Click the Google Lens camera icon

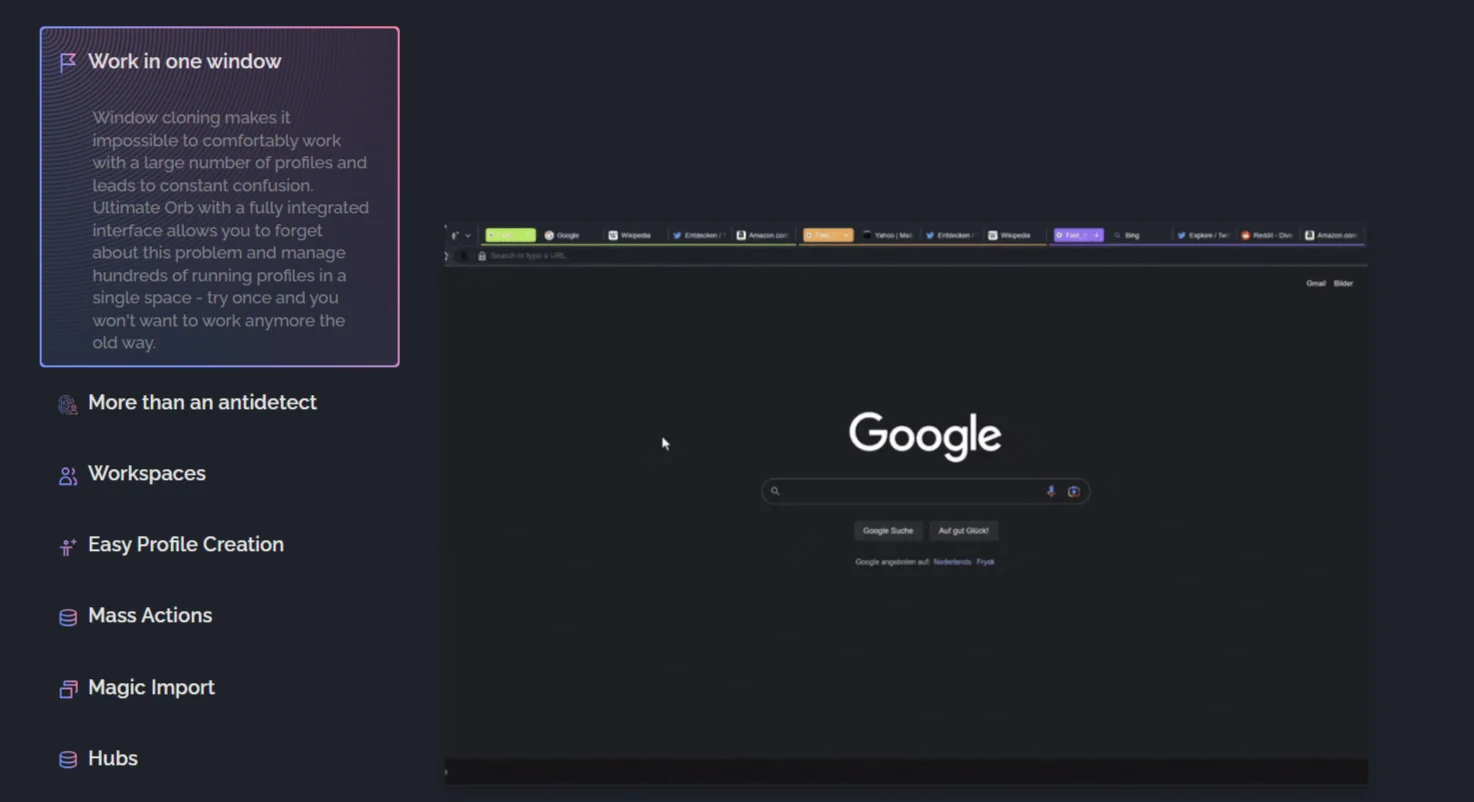[x=1073, y=491]
